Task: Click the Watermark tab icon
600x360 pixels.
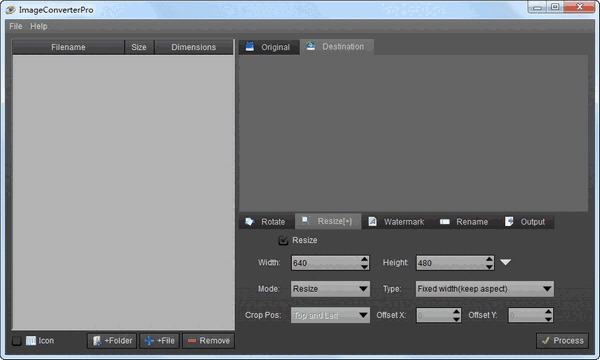Action: coord(372,222)
